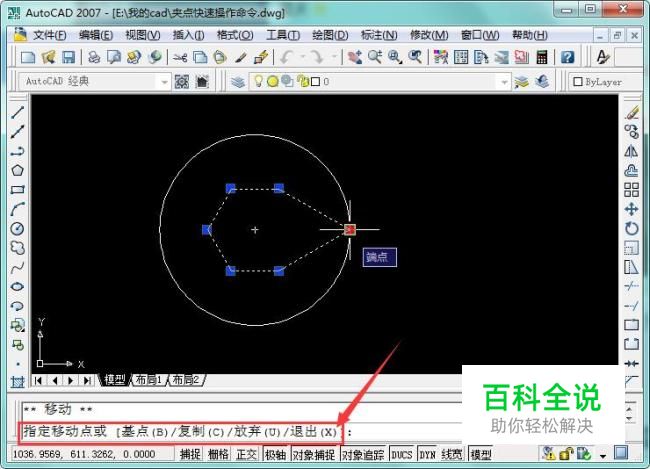Open the 视图(V) menu
The width and height of the screenshot is (650, 469).
pos(143,35)
